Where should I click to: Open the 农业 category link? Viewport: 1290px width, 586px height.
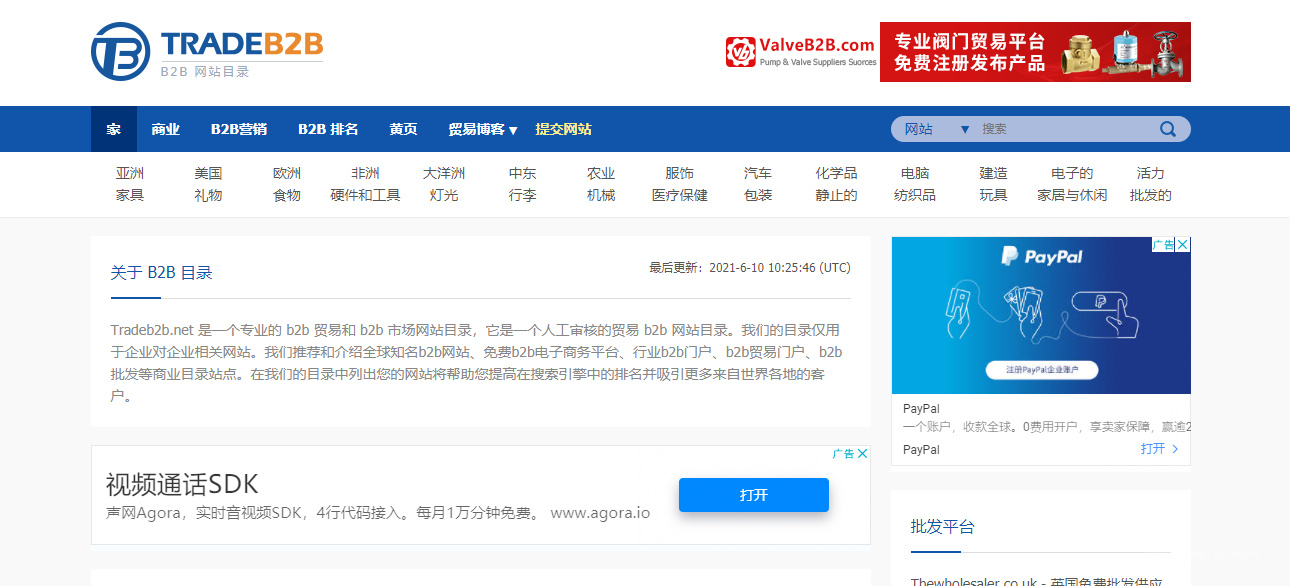click(x=601, y=173)
